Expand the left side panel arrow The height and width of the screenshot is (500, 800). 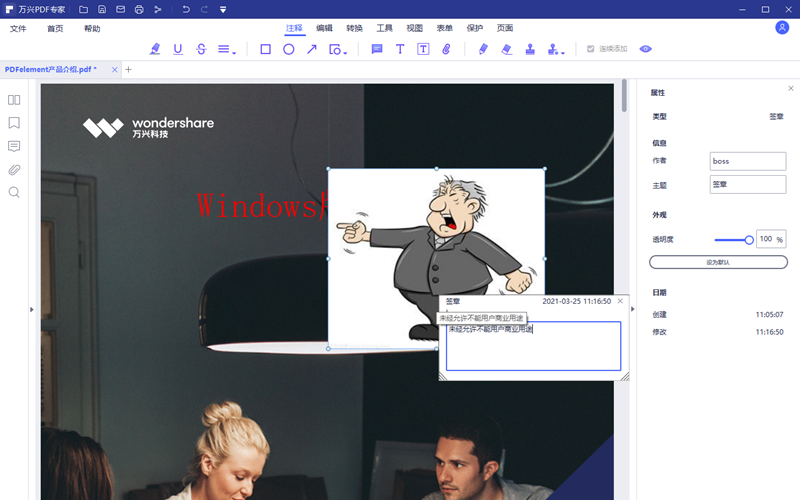tap(31, 309)
